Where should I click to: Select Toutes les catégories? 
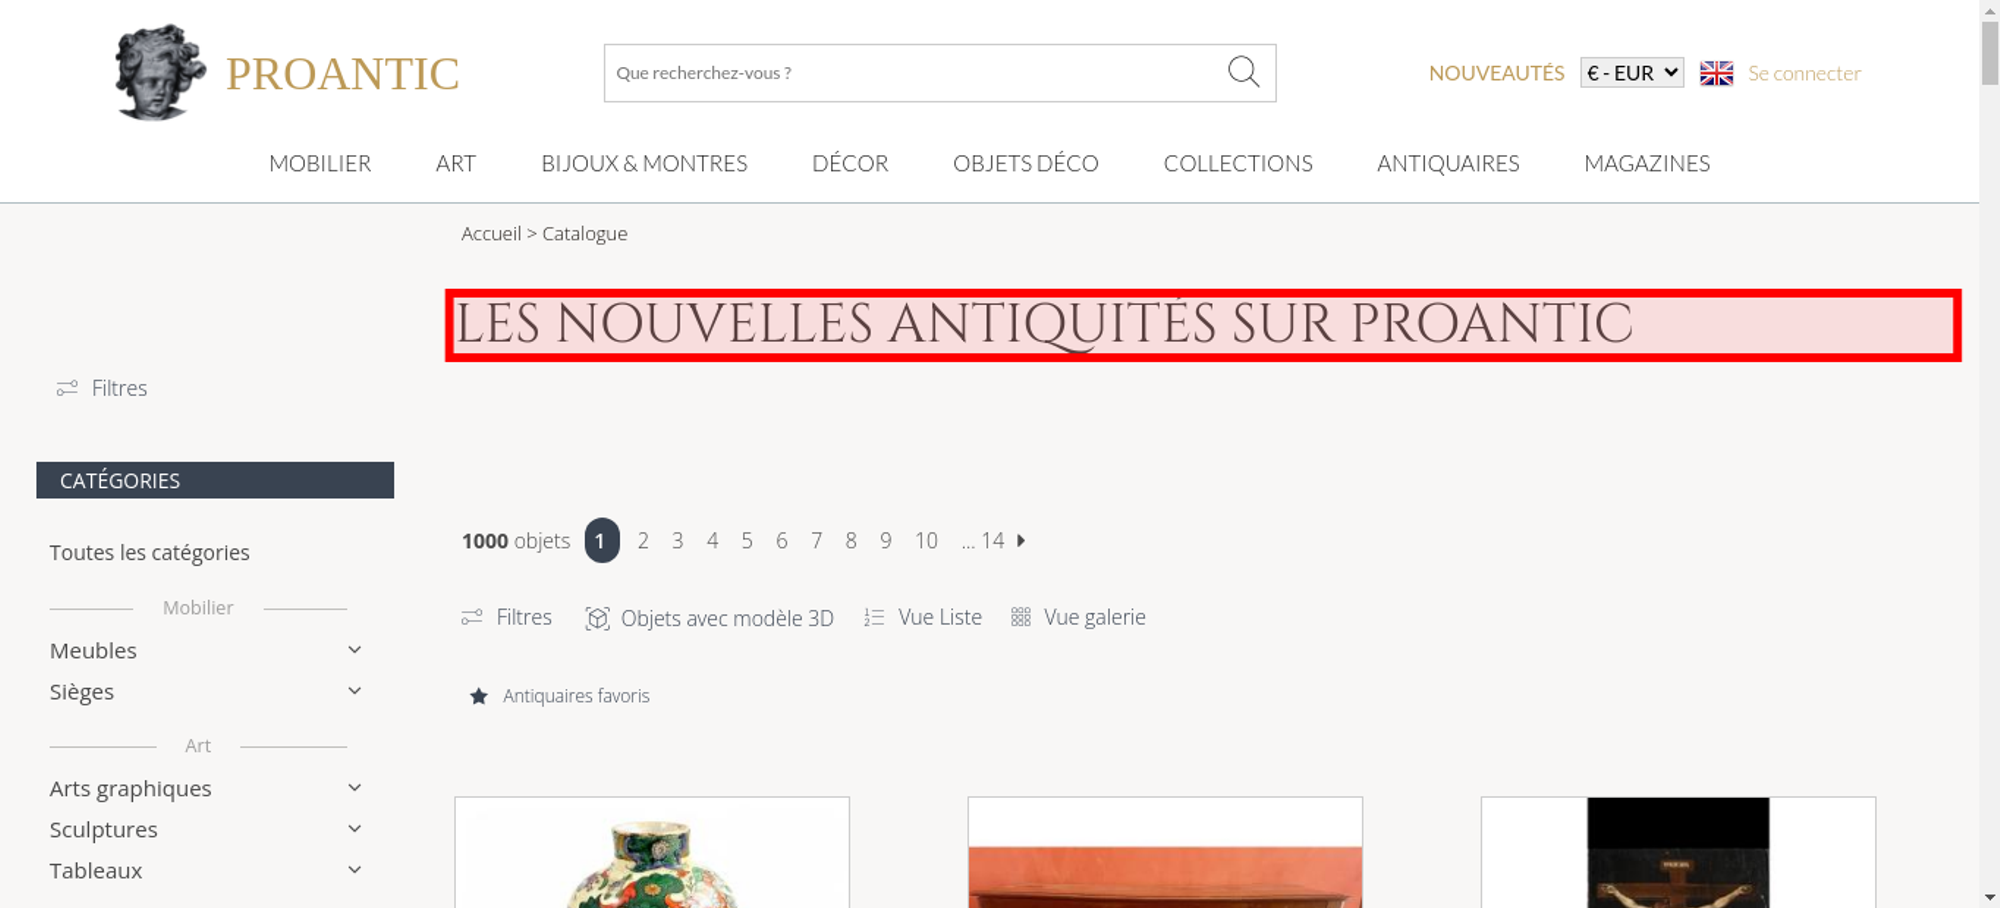pyautogui.click(x=150, y=552)
